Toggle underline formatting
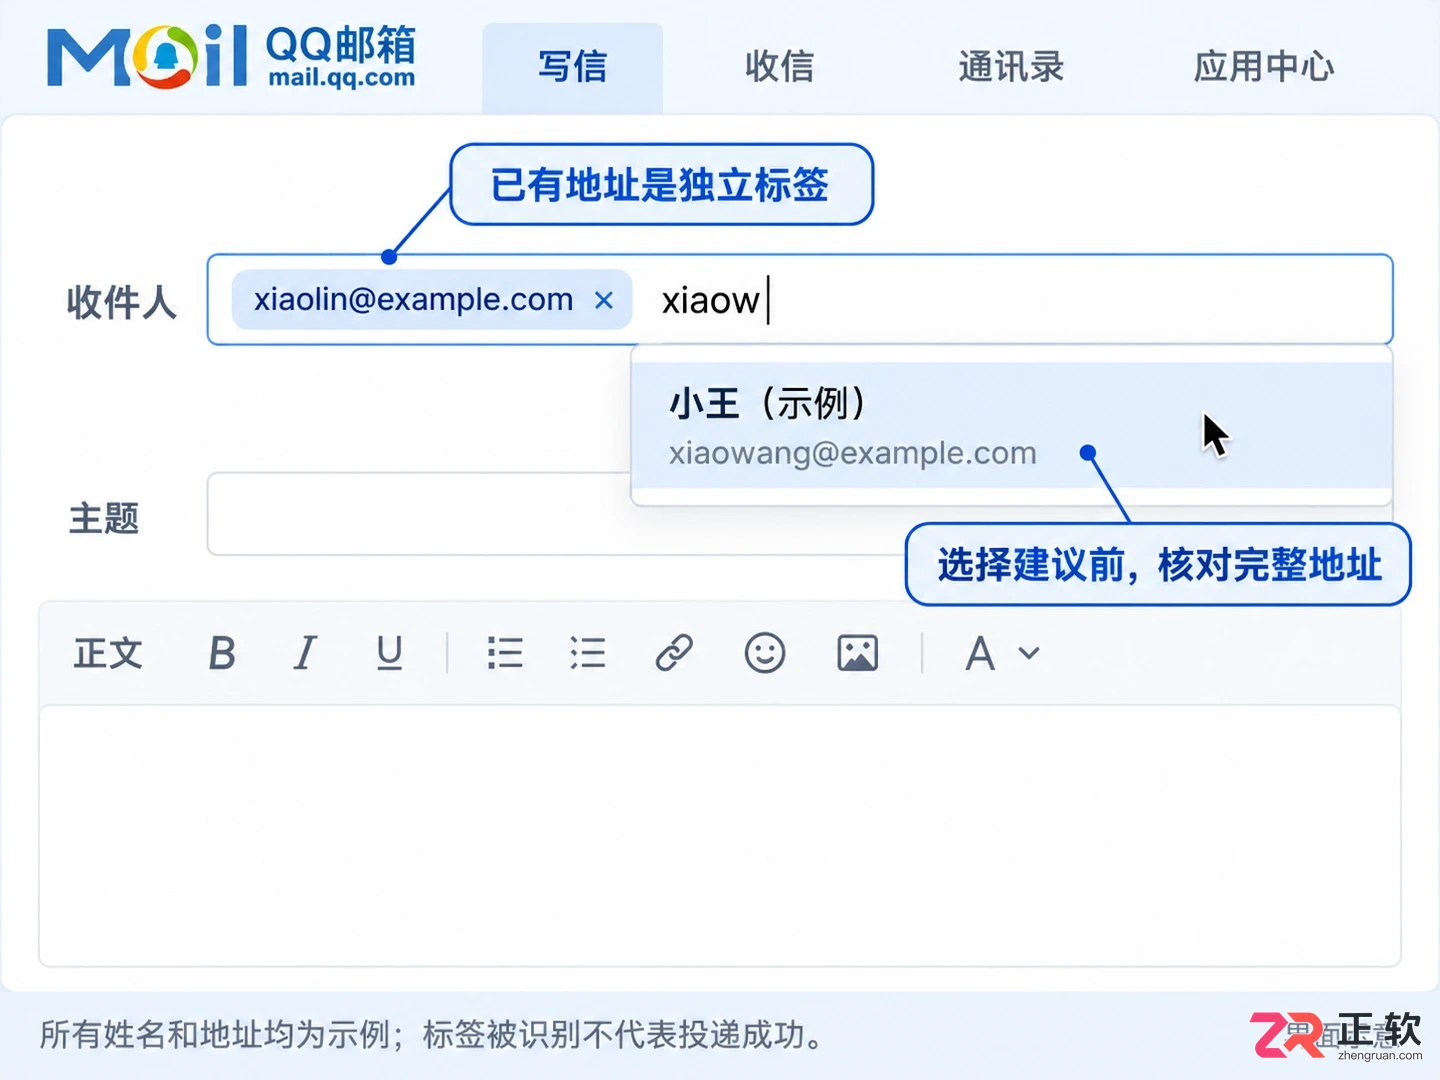 tap(389, 654)
